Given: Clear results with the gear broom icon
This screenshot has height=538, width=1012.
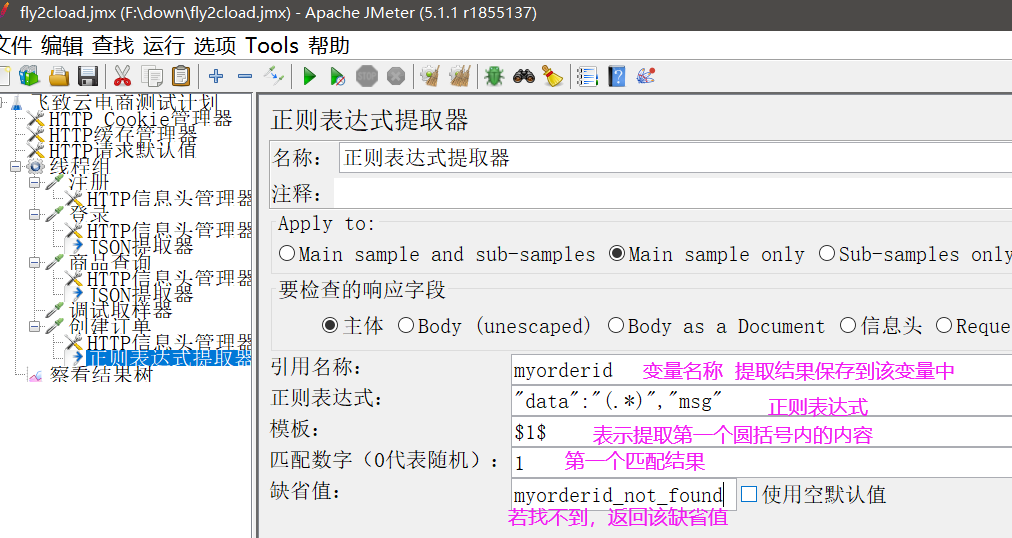Looking at the screenshot, I should click(x=430, y=76).
